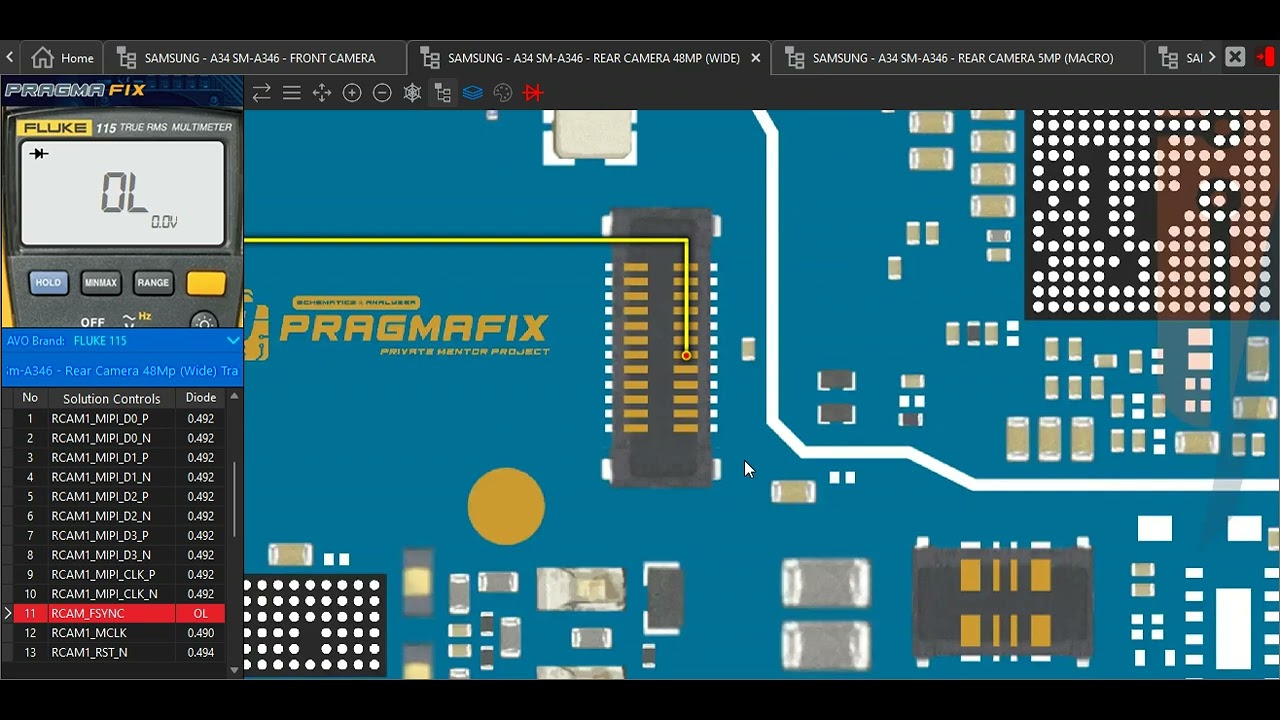Click the spider web network icon
Image resolution: width=1280 pixels, height=720 pixels.
click(412, 93)
